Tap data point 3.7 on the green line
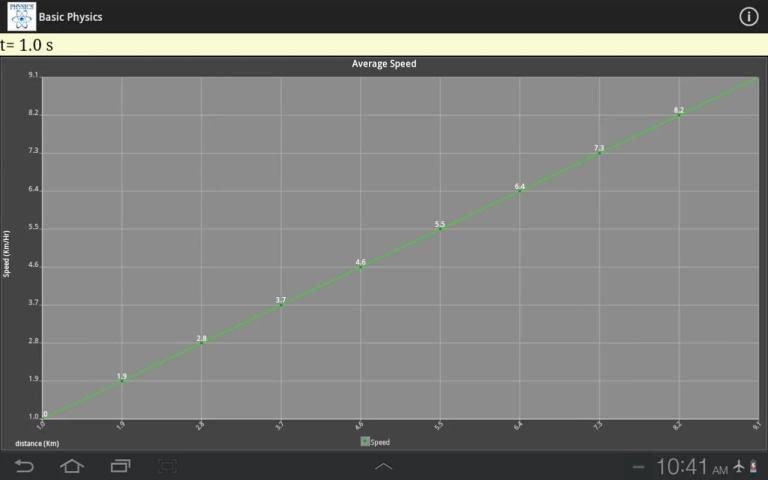 point(281,305)
